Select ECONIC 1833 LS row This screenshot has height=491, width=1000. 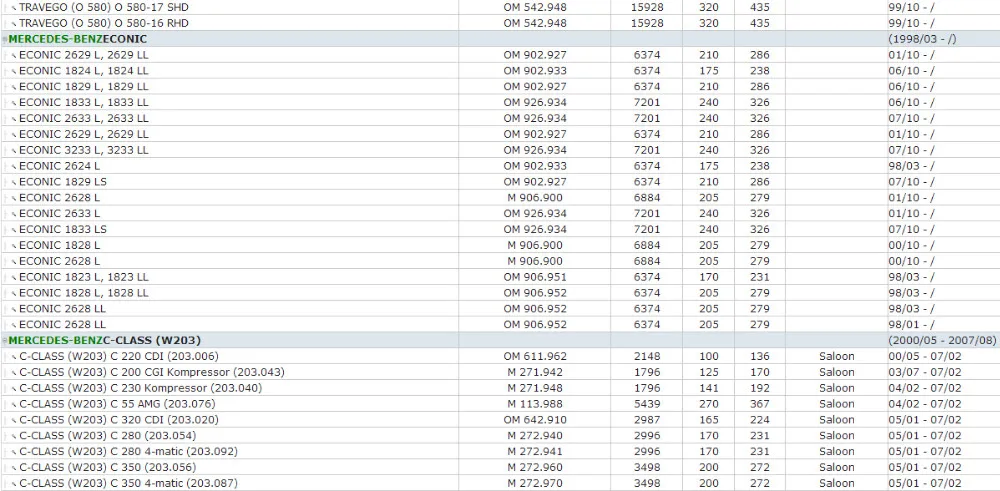(500, 229)
